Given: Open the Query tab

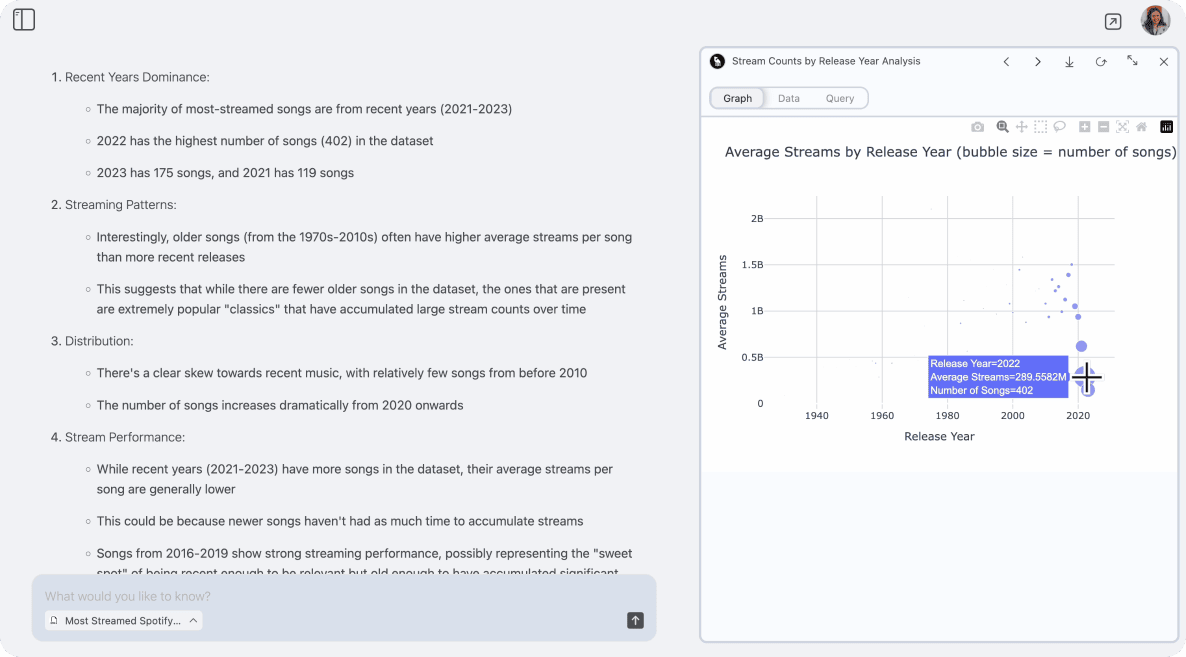Looking at the screenshot, I should pyautogui.click(x=840, y=98).
